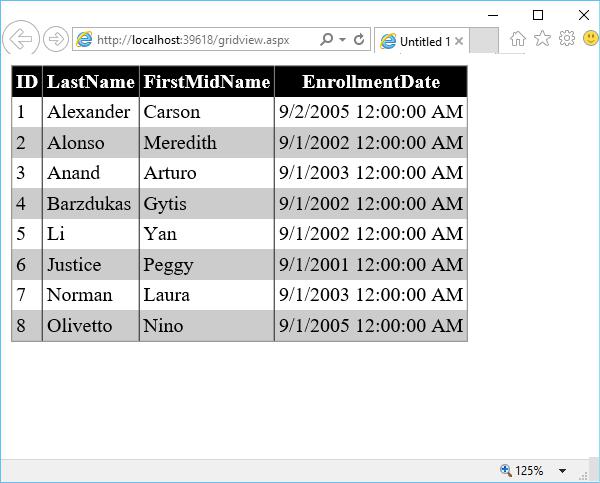Click the search magnifier in address bar
This screenshot has width=600, height=483.
326,40
